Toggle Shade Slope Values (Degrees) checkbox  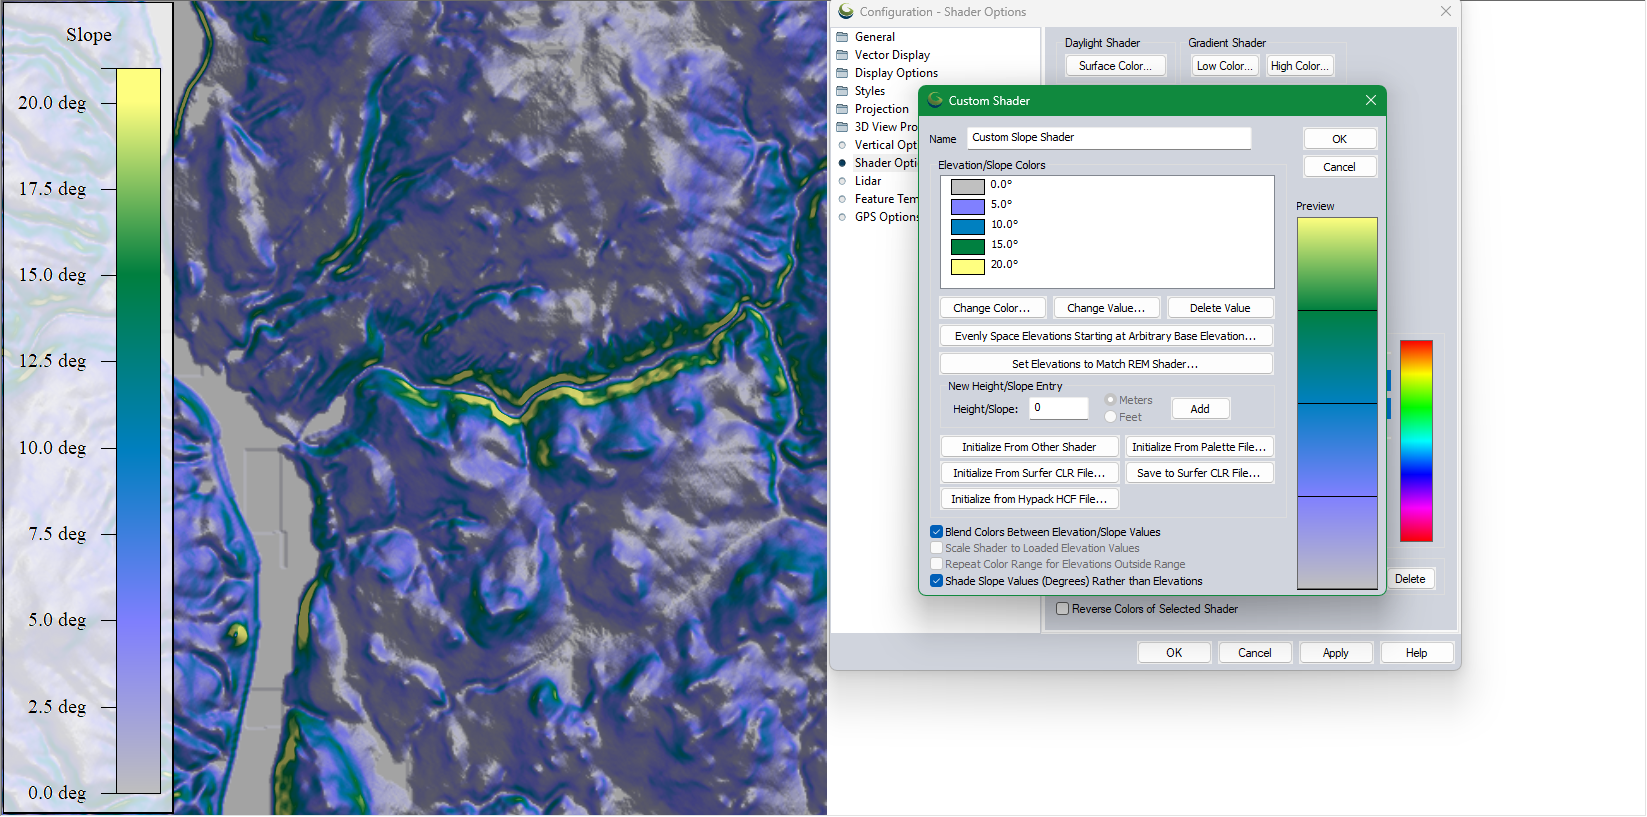[936, 581]
